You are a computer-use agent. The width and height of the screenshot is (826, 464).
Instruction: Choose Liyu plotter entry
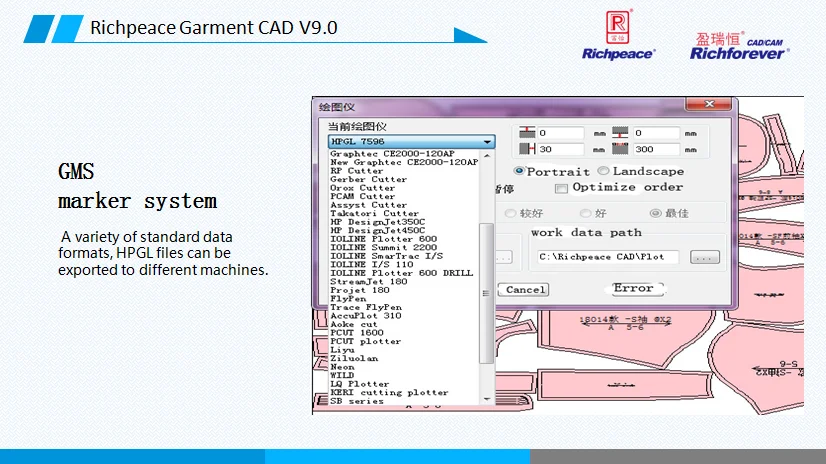[342, 350]
